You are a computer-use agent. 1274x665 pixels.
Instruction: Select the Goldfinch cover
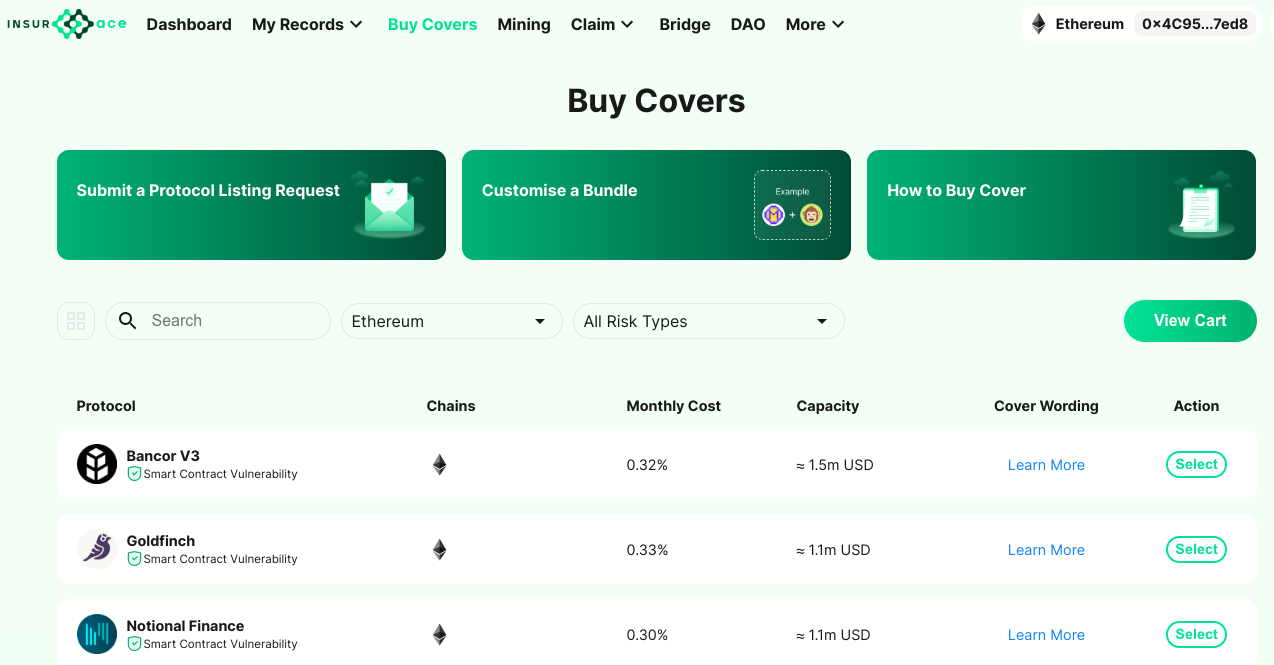click(x=1196, y=549)
